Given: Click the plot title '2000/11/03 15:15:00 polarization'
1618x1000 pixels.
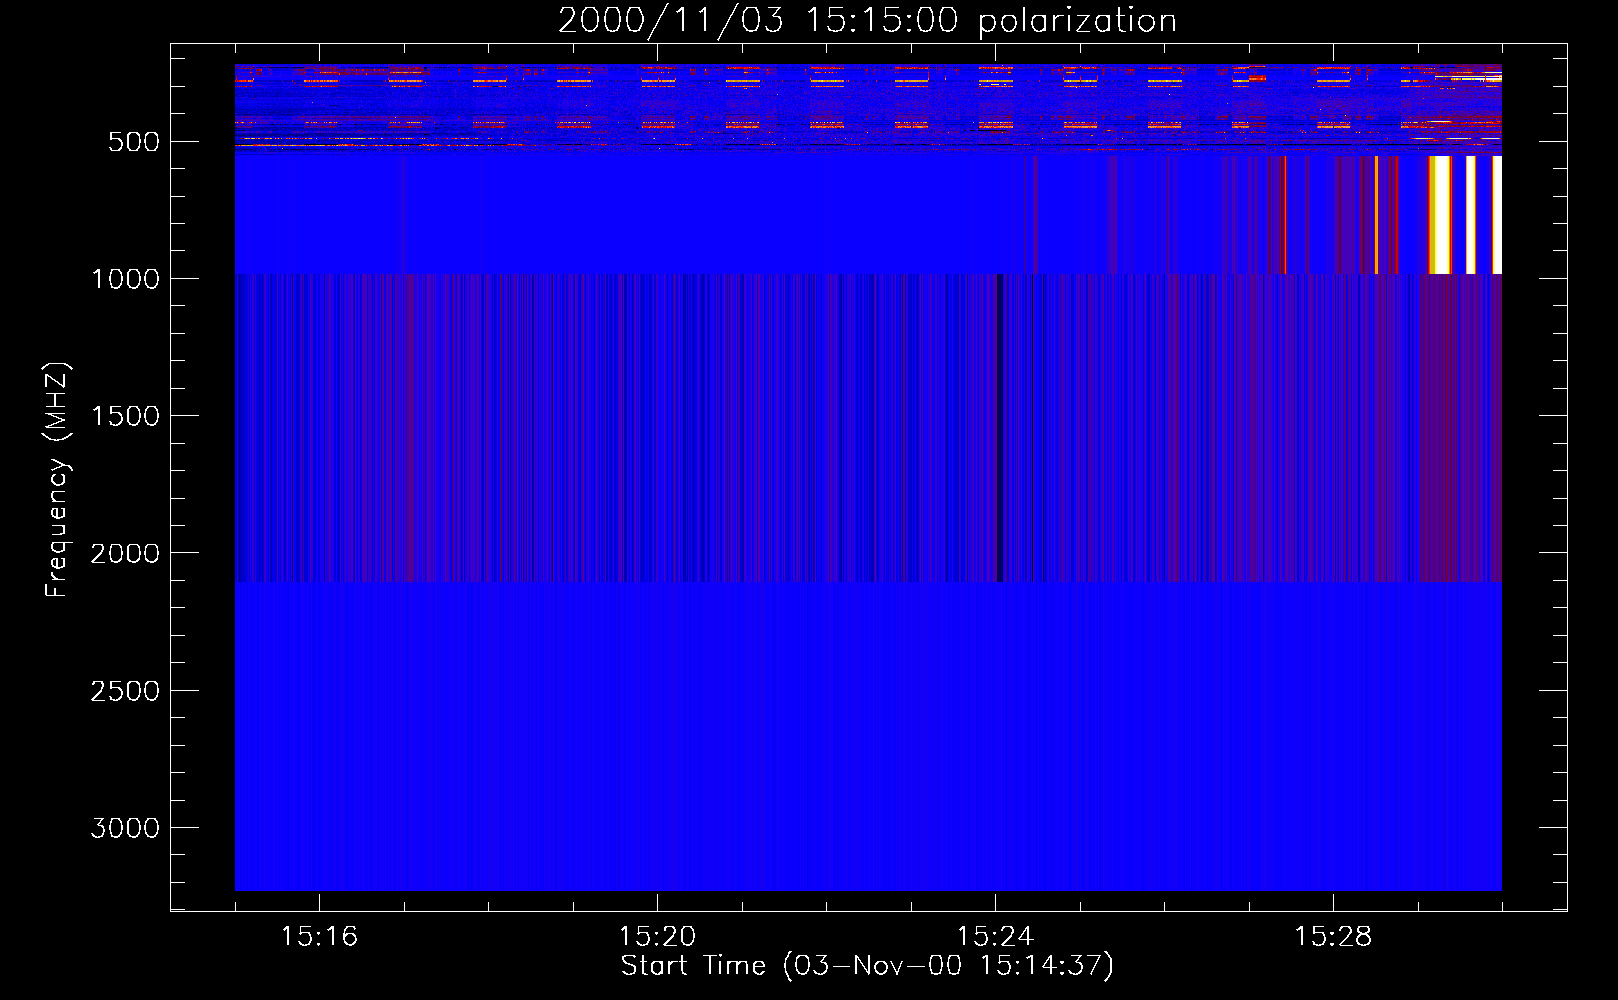Looking at the screenshot, I should [867, 20].
